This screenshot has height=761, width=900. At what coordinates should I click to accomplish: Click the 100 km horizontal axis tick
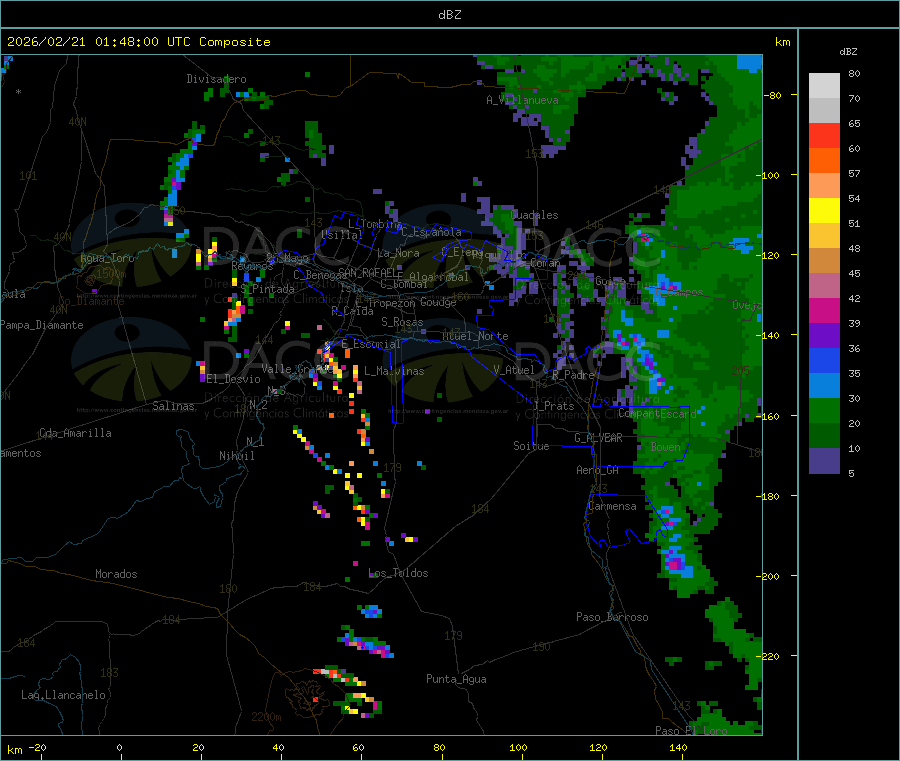tap(518, 747)
